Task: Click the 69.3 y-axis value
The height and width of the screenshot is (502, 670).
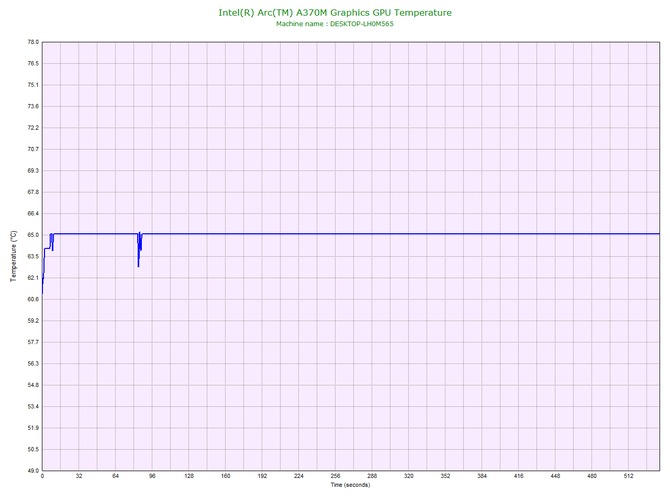Action: coord(33,170)
